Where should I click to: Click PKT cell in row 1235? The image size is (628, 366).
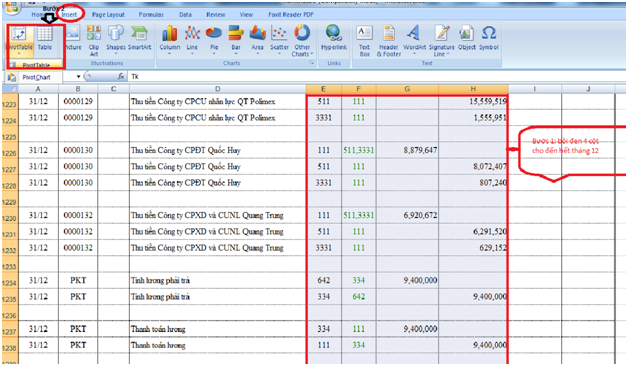coord(78,297)
